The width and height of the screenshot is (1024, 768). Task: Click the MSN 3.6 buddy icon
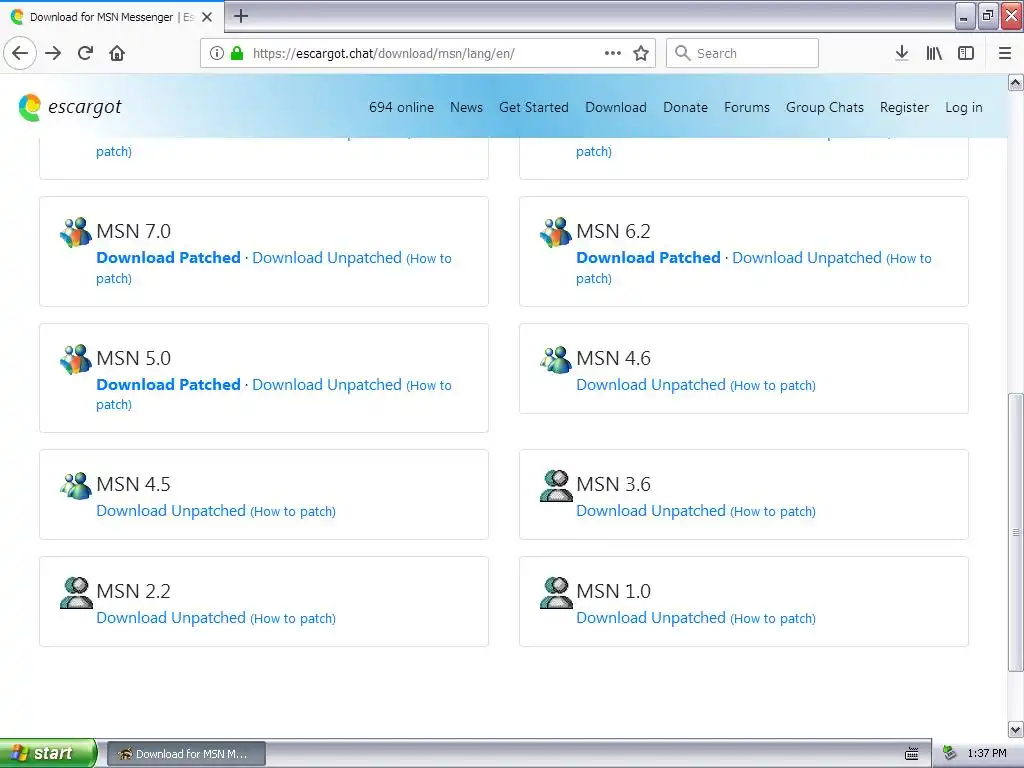[556, 485]
